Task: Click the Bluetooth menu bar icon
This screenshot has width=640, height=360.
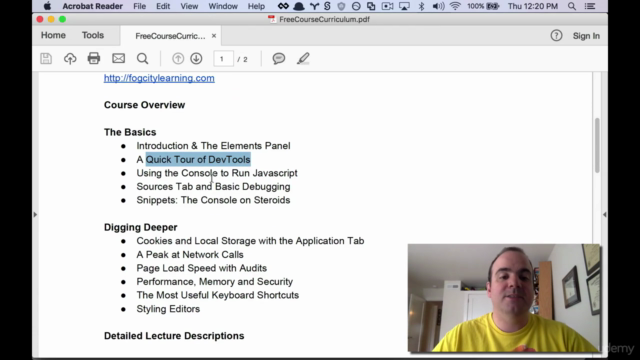Action: point(422,6)
